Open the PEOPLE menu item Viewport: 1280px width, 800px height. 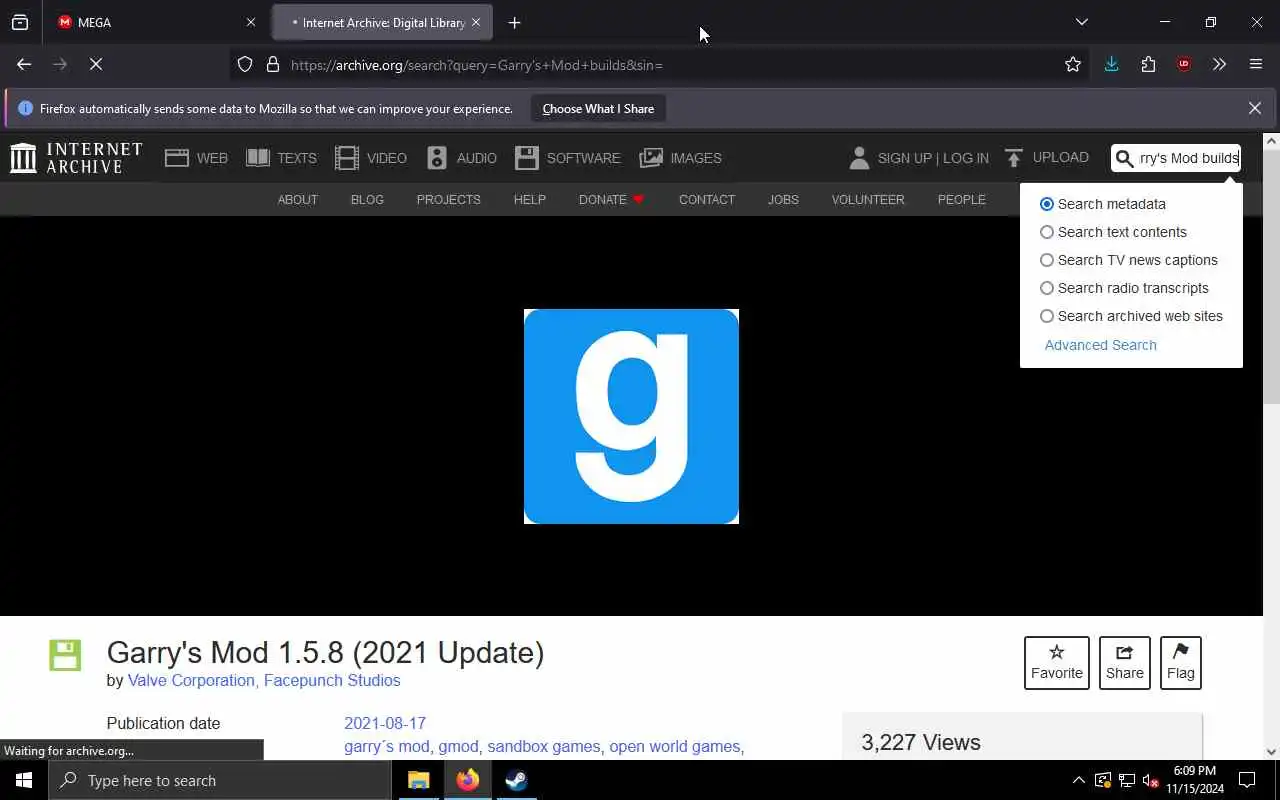[961, 199]
